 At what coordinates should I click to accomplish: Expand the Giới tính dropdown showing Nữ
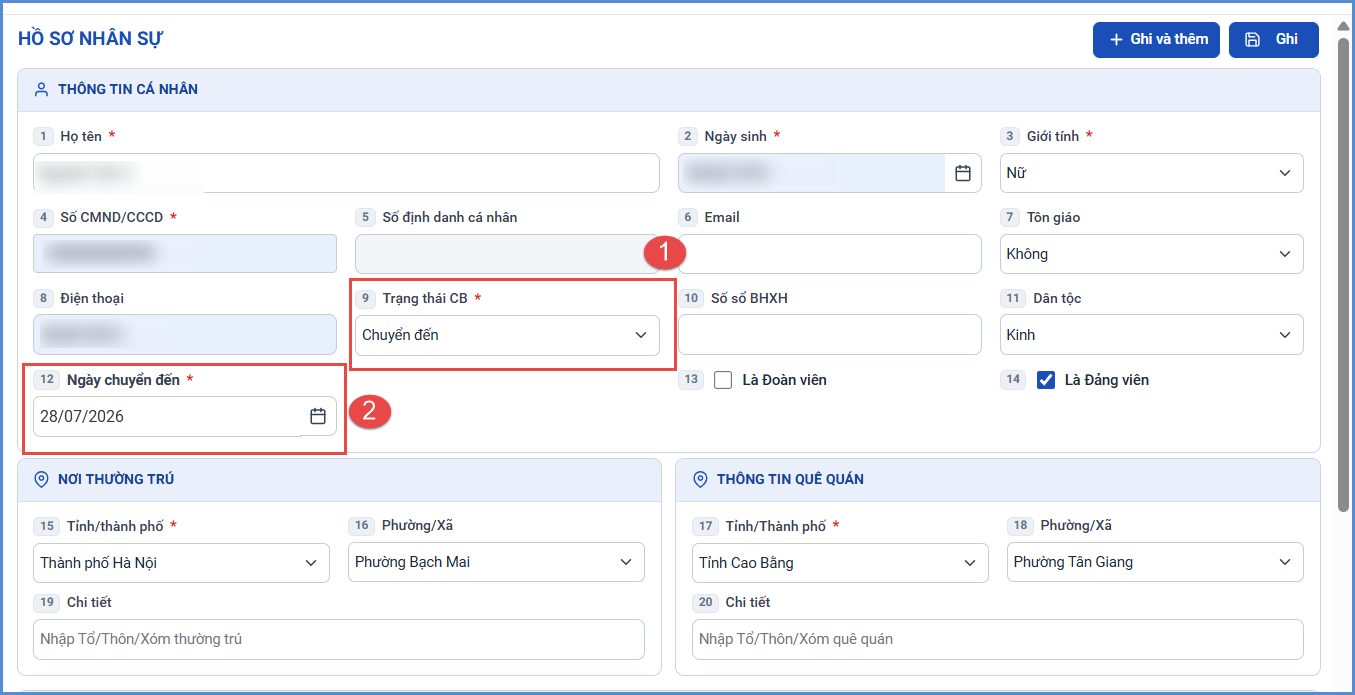pyautogui.click(x=1152, y=173)
